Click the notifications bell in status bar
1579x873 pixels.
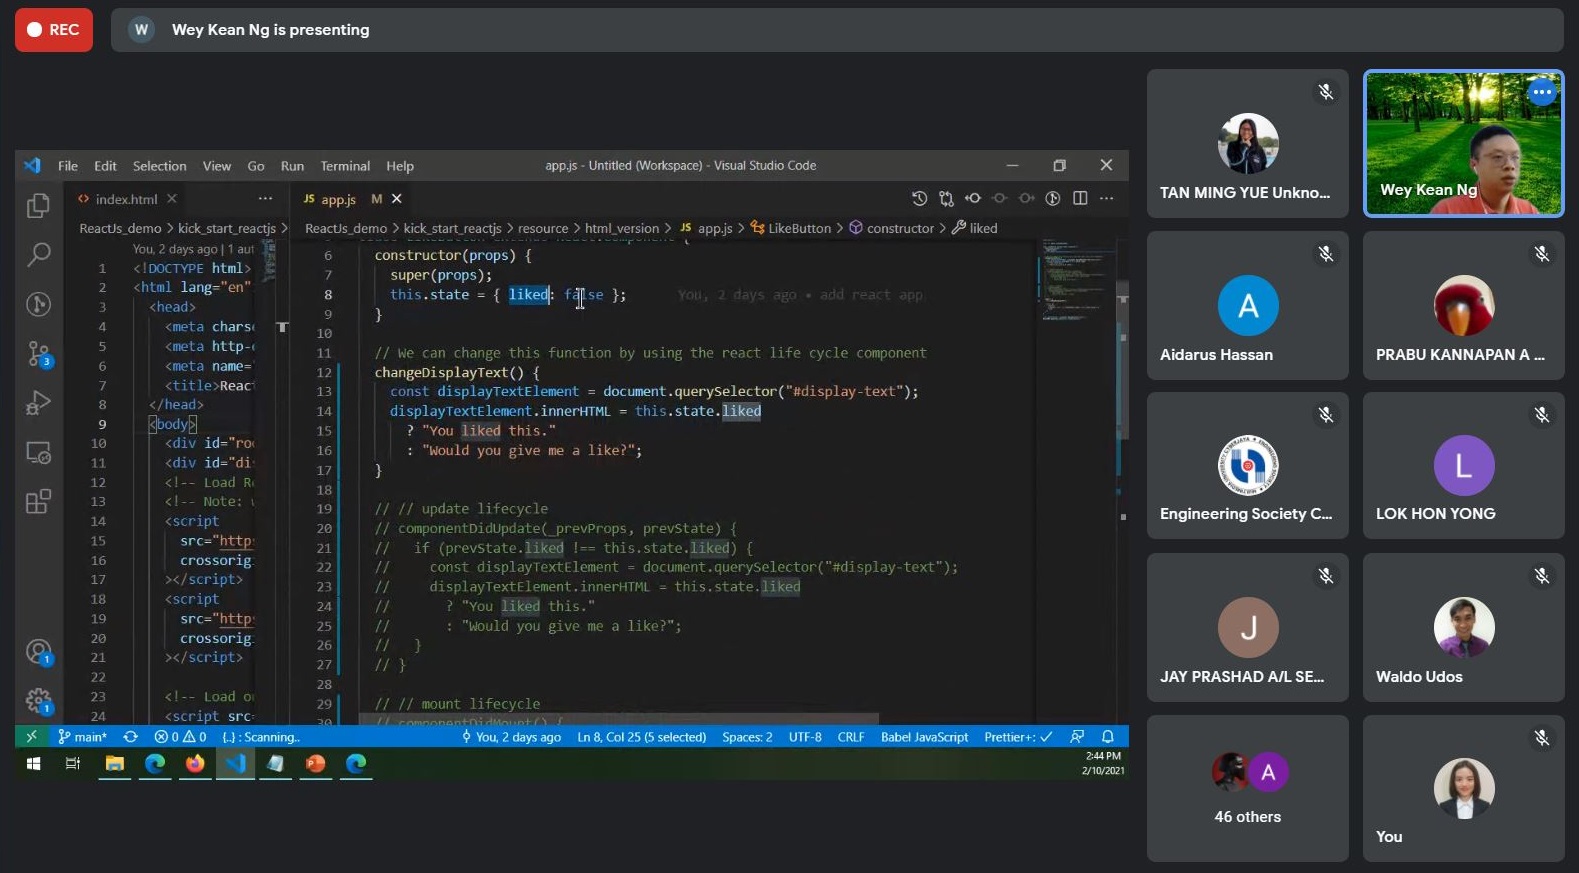coord(1108,737)
